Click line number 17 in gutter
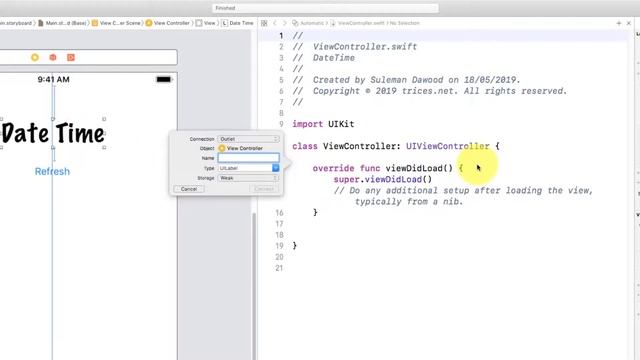Viewport: 640px width, 360px height. click(279, 224)
